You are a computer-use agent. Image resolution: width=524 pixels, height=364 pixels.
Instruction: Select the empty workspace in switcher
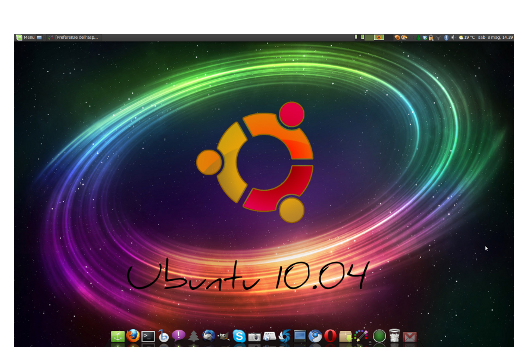[x=369, y=37]
